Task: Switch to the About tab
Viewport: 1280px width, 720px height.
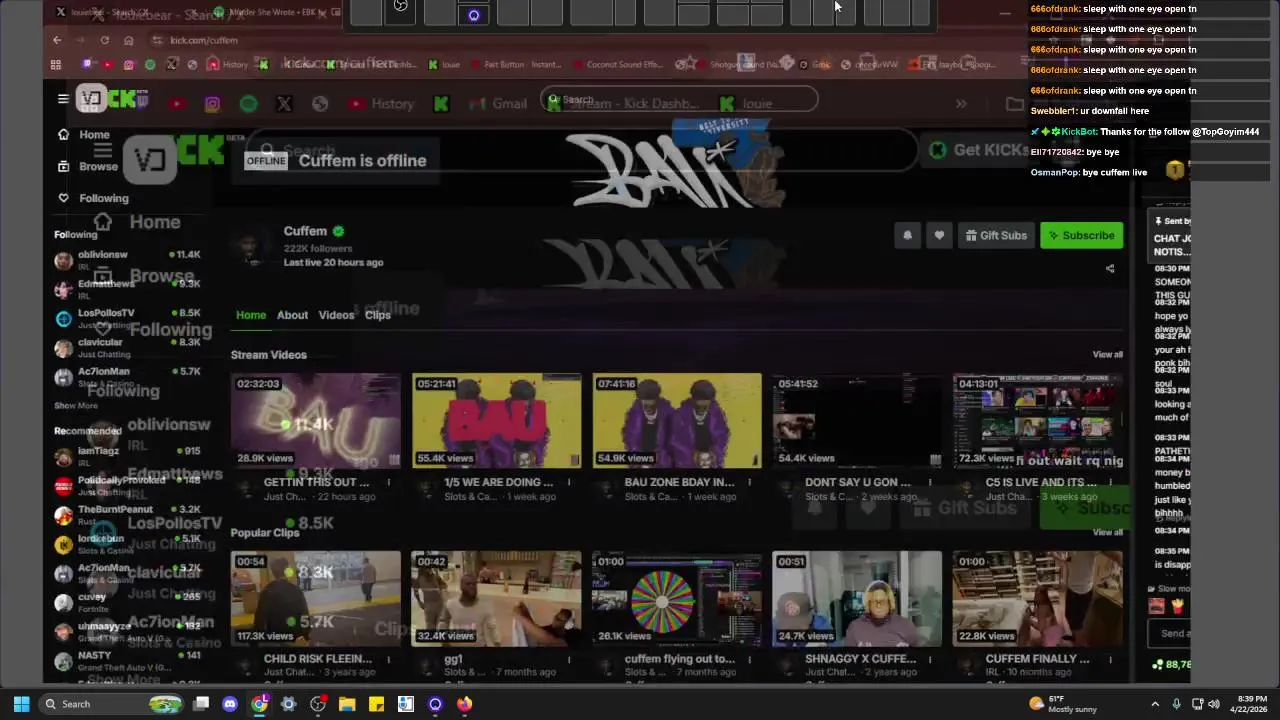Action: 292,315
